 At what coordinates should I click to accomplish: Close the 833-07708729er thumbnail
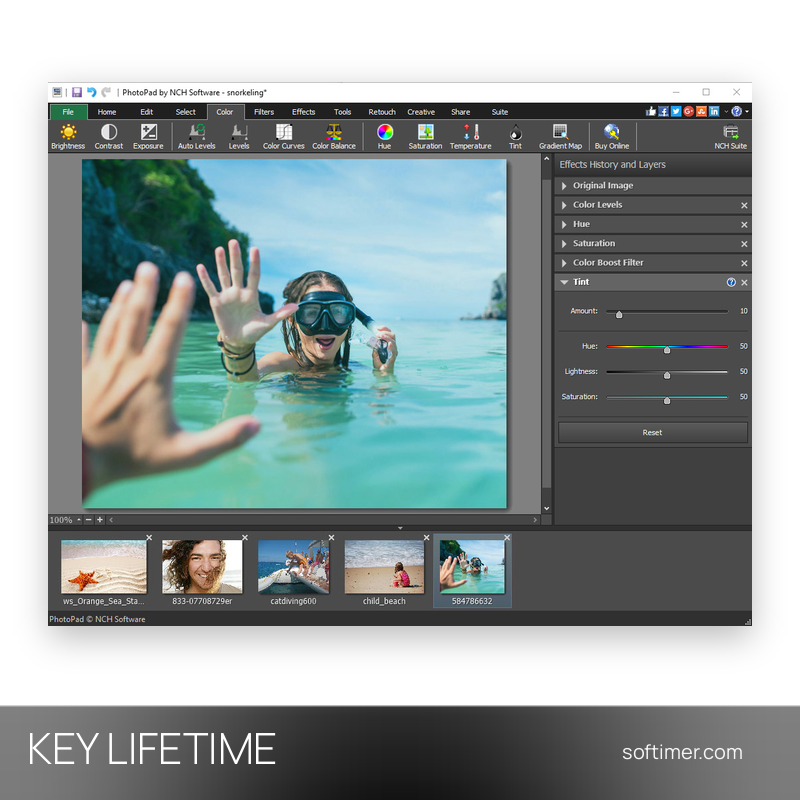245,538
